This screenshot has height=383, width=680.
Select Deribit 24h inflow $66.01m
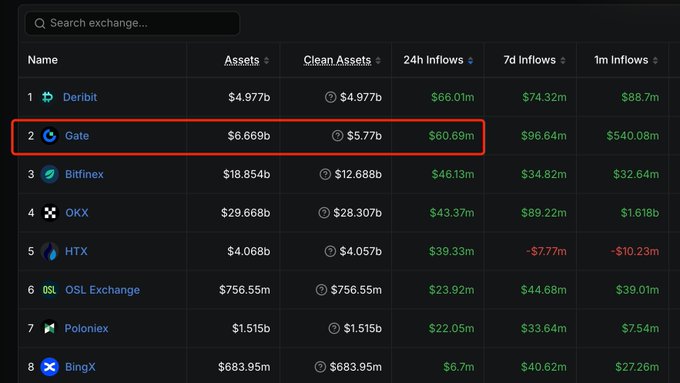click(x=452, y=97)
